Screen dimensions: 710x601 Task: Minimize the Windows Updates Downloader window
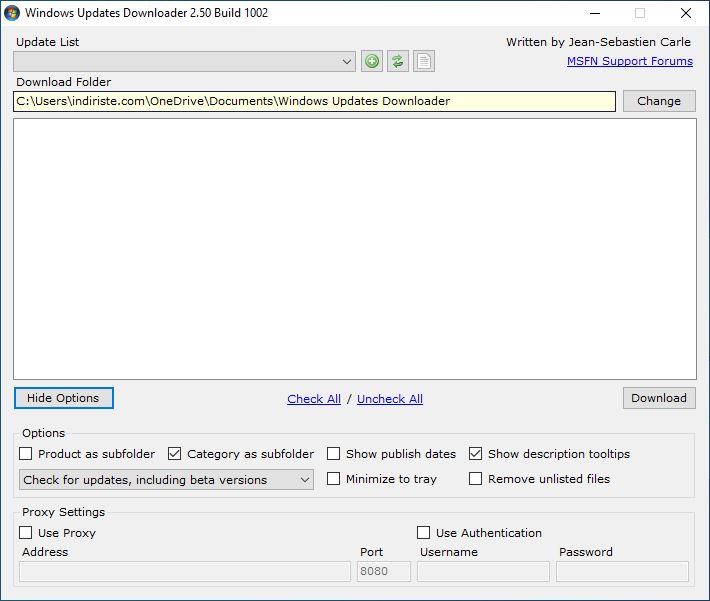(x=595, y=13)
